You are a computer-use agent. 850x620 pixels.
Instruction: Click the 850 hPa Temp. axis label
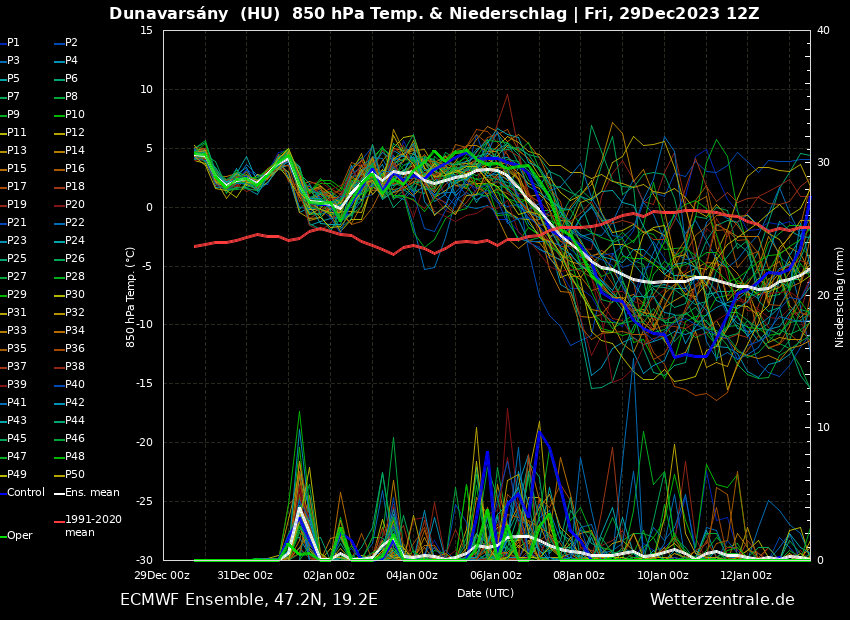(131, 296)
